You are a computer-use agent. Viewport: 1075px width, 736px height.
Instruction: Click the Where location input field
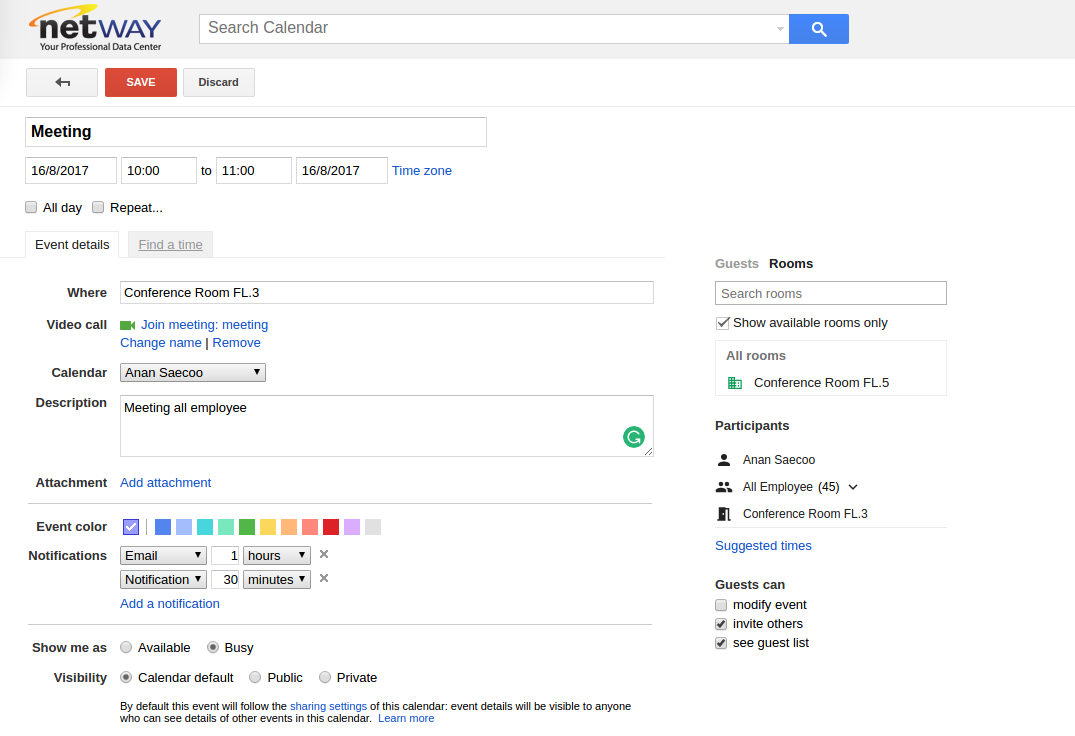386,293
